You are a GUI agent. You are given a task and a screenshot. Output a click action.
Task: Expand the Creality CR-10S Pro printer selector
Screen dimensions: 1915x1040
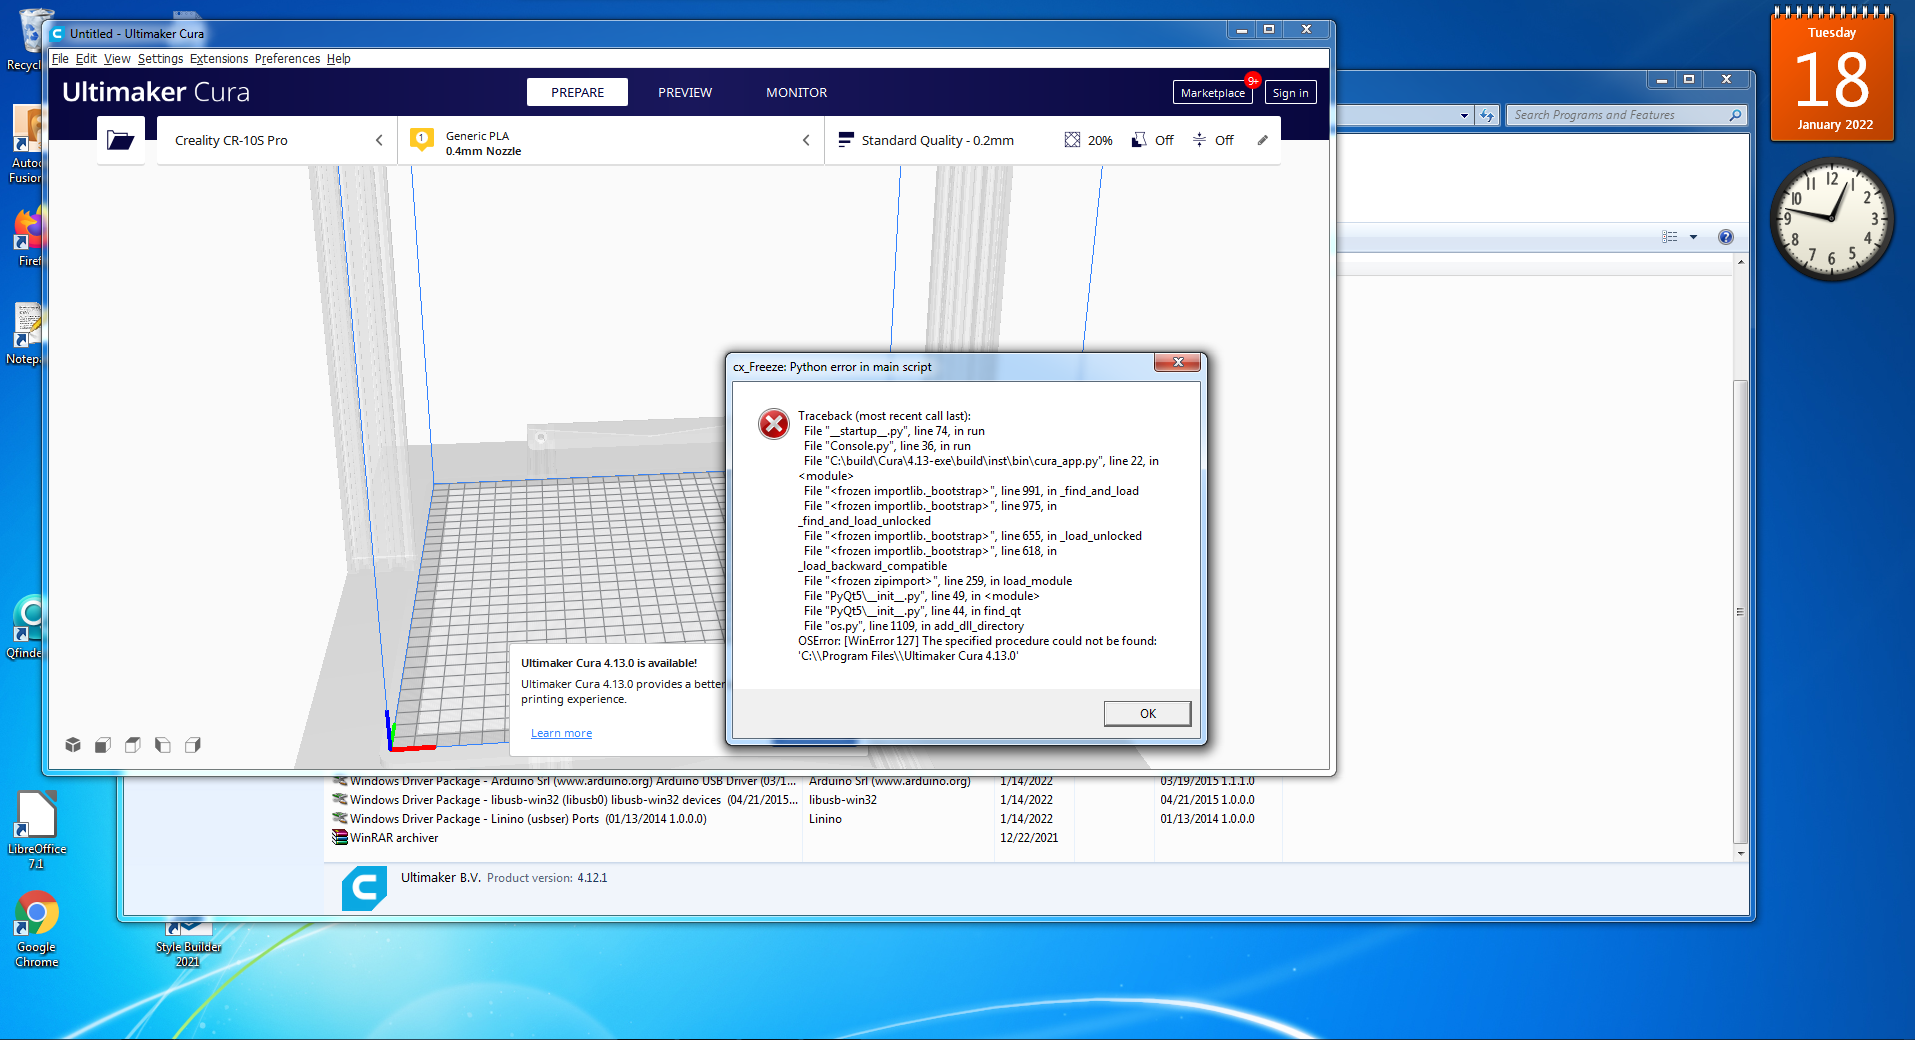click(x=379, y=140)
